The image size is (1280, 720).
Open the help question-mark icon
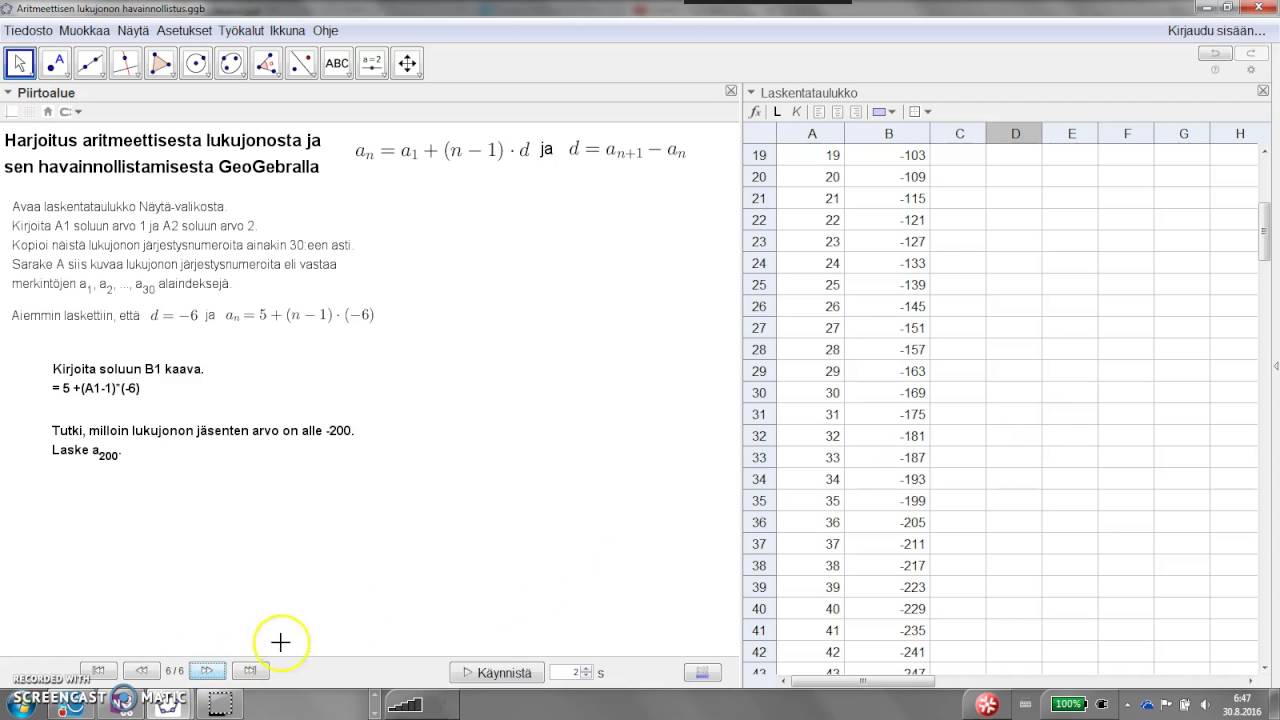1215,70
